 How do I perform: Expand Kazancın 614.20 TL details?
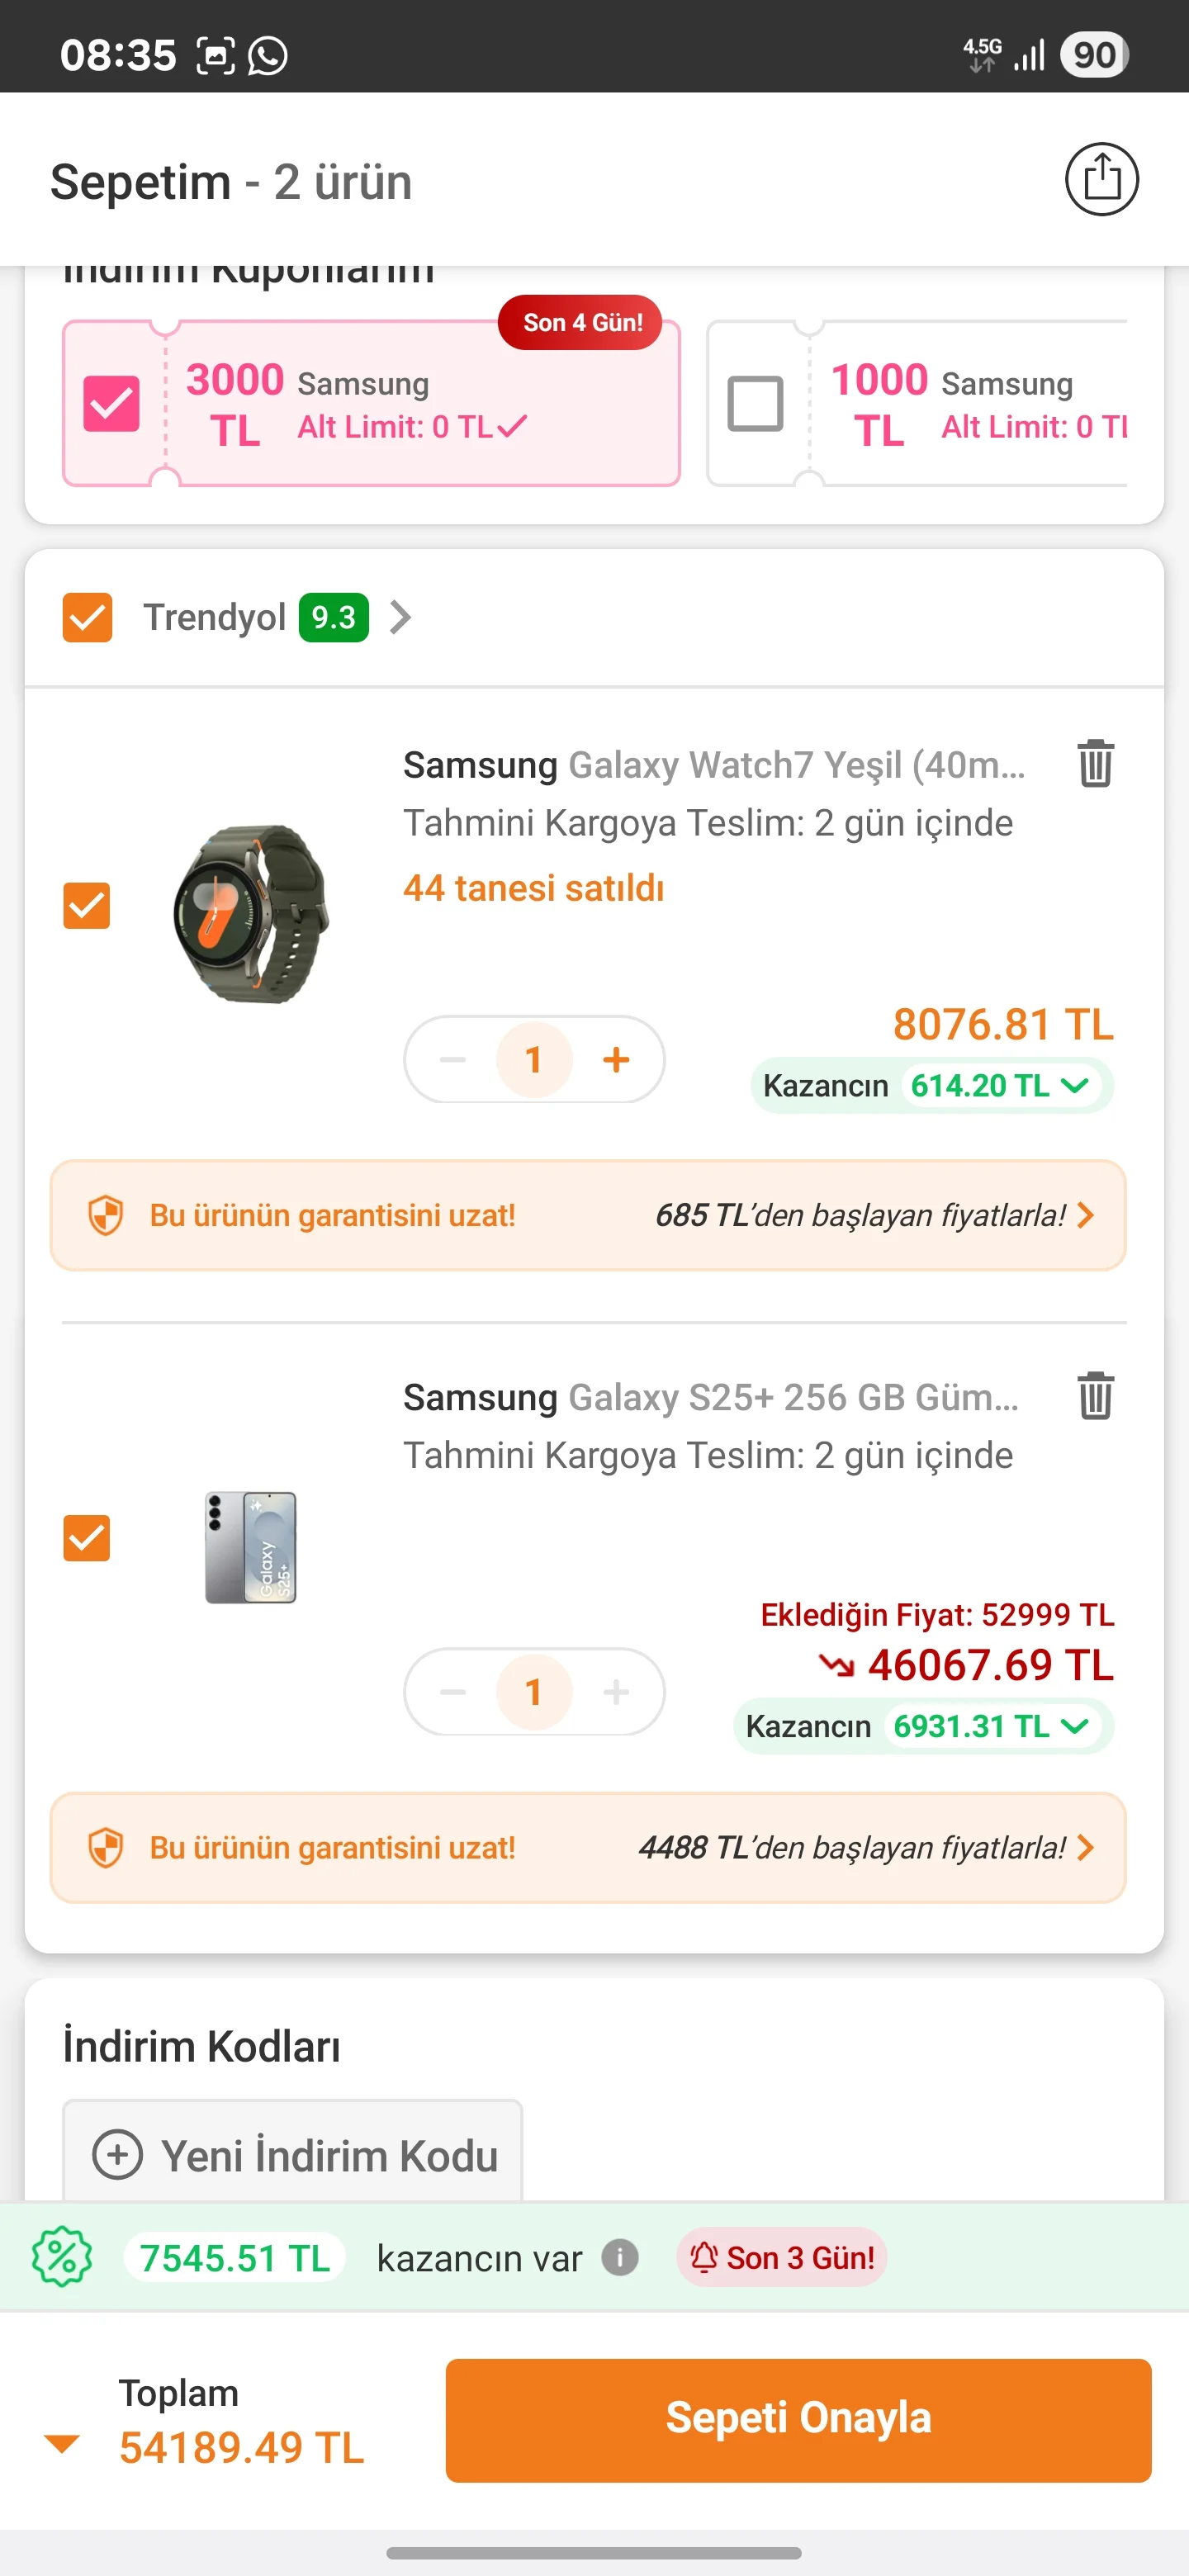pyautogui.click(x=1074, y=1085)
